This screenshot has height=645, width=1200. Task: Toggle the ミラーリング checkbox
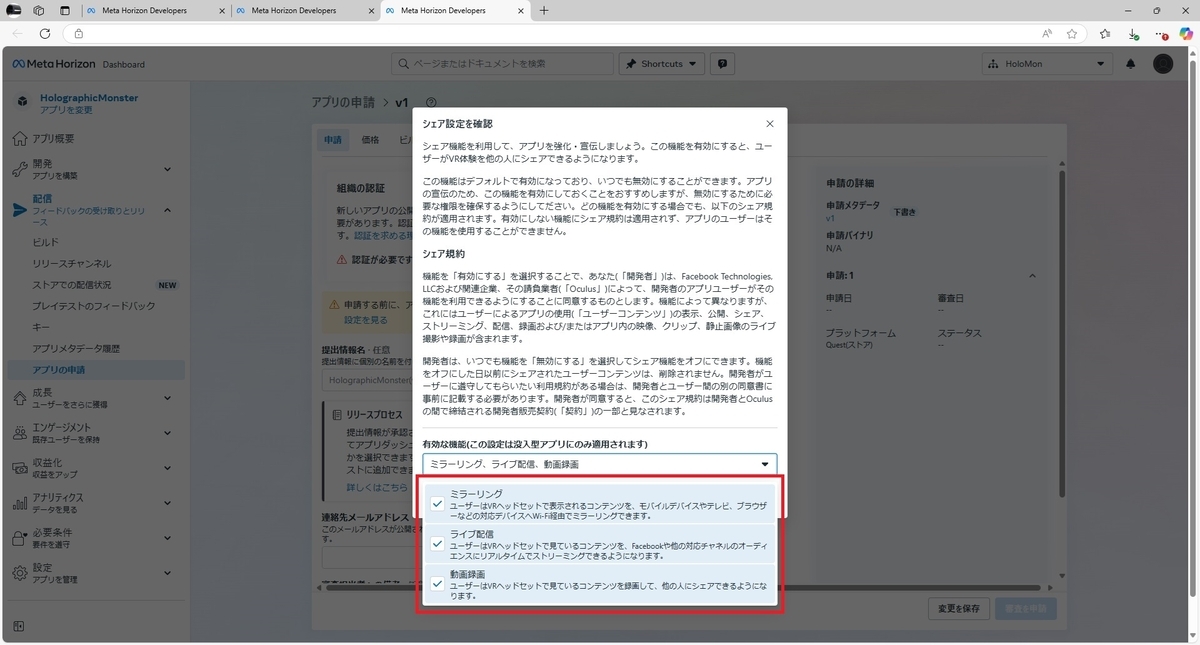437,504
